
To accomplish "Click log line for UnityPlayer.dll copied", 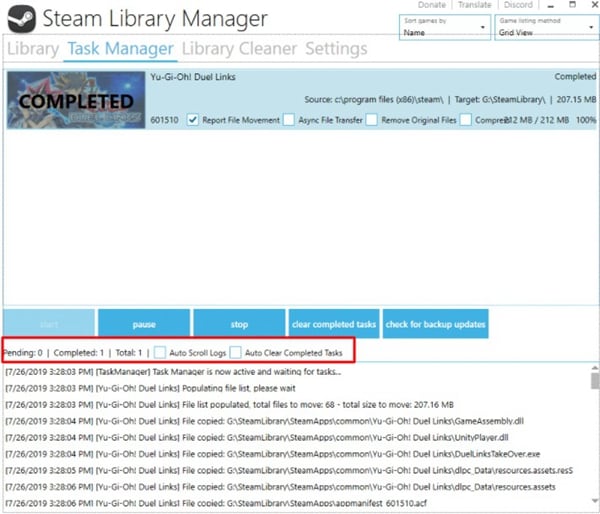I will [257, 437].
